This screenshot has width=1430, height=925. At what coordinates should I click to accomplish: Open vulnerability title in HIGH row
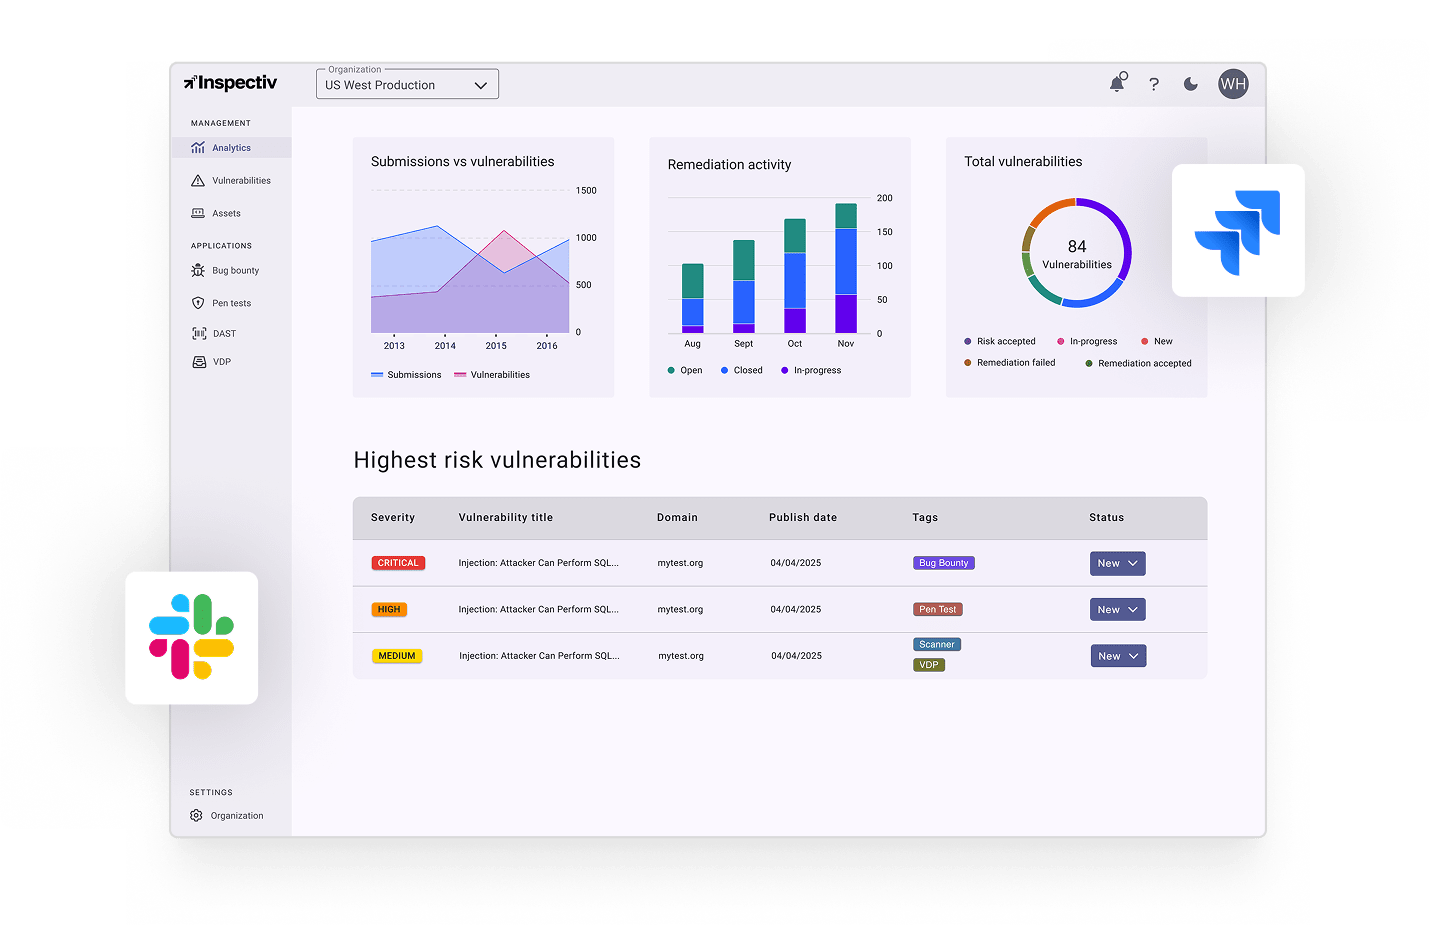539,609
